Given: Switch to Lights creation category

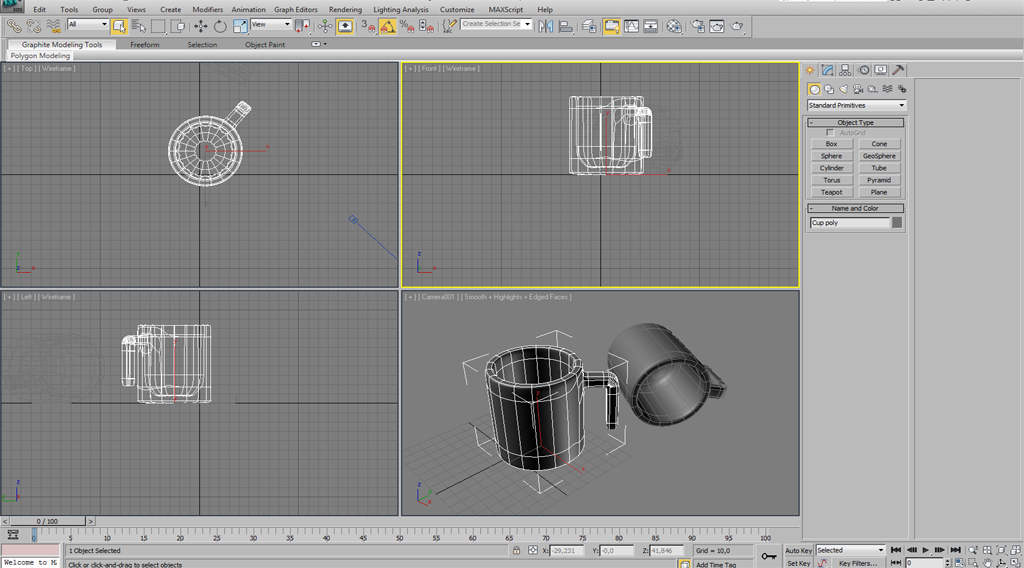Looking at the screenshot, I should click(x=844, y=89).
